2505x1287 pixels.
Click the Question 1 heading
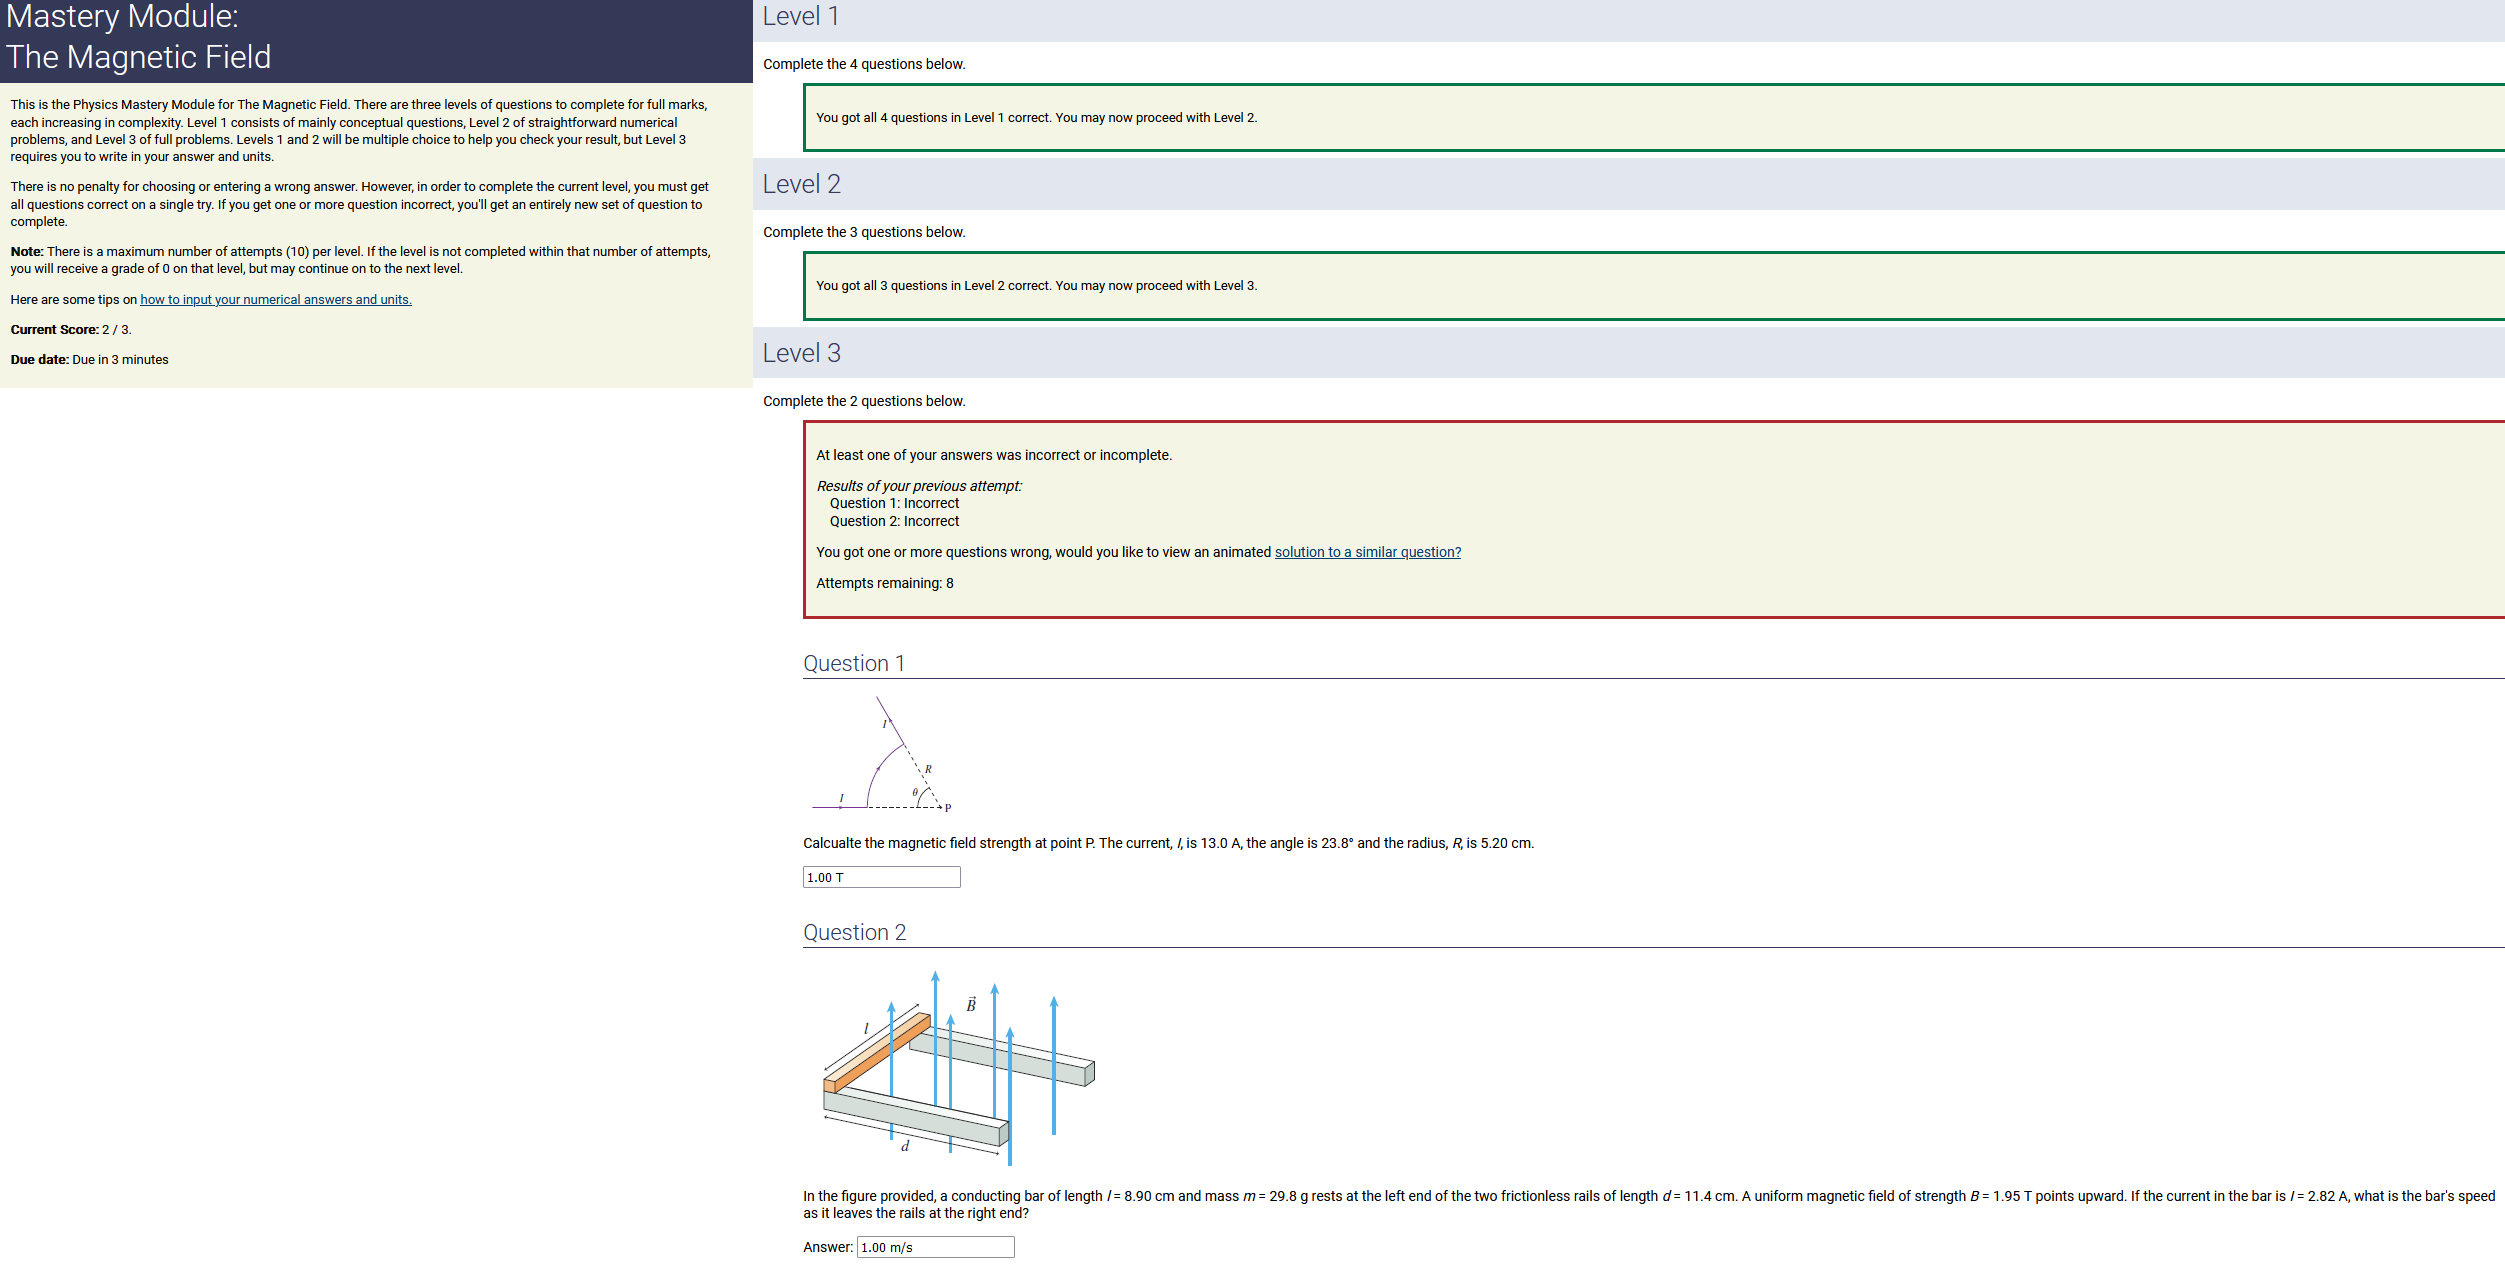(x=853, y=663)
